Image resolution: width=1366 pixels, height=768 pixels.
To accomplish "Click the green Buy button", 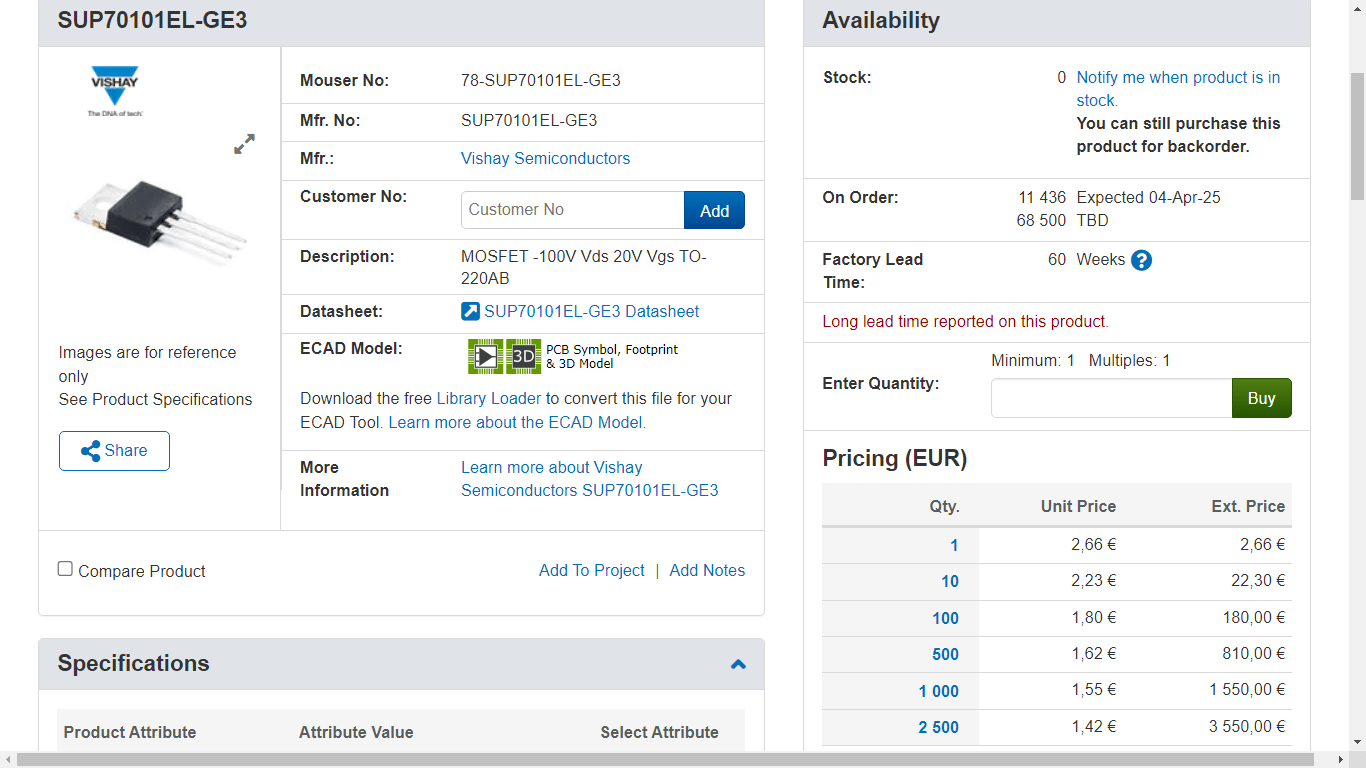I will click(x=1261, y=398).
